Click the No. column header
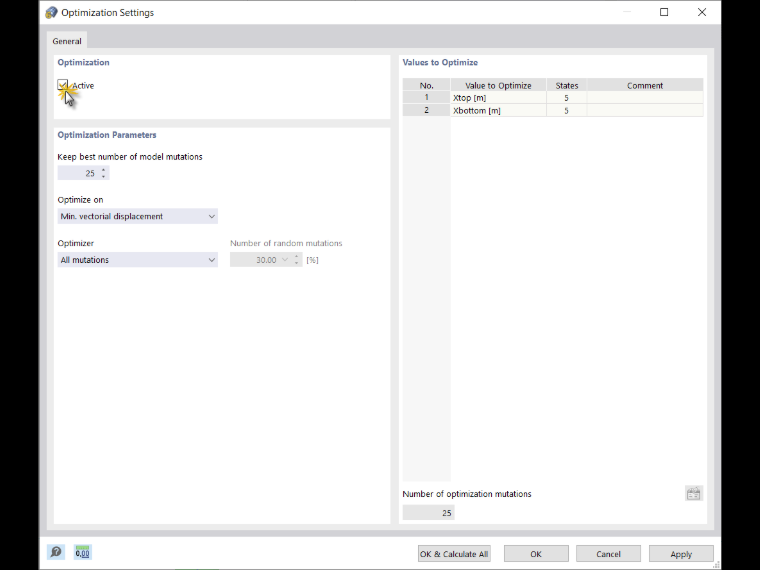 [x=427, y=85]
